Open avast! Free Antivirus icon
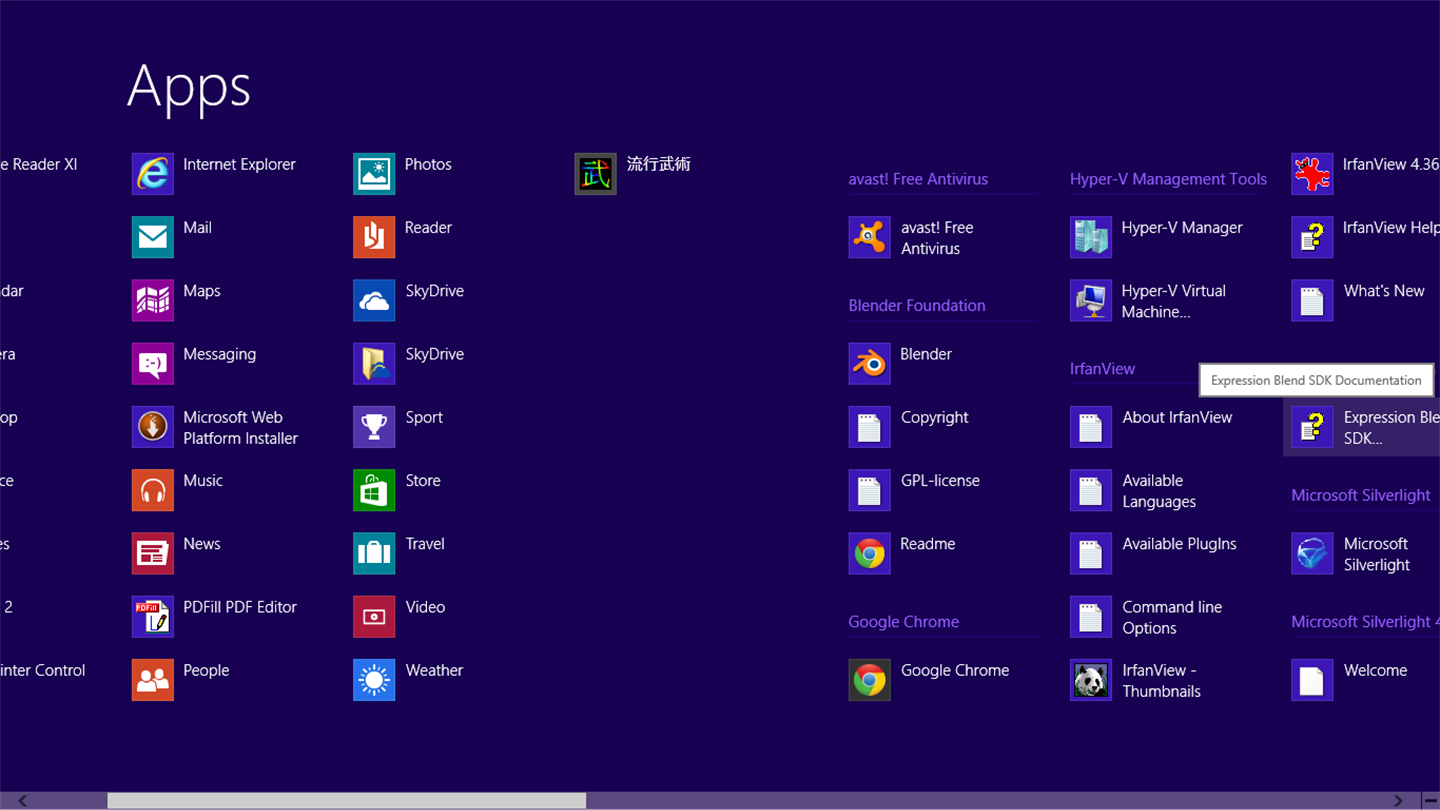 tap(869, 237)
